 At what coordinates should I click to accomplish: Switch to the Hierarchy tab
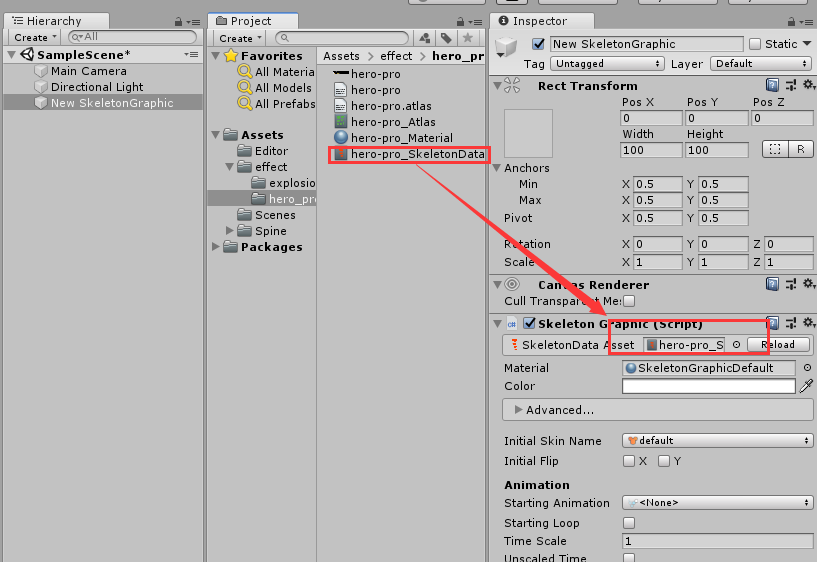pyautogui.click(x=56, y=21)
